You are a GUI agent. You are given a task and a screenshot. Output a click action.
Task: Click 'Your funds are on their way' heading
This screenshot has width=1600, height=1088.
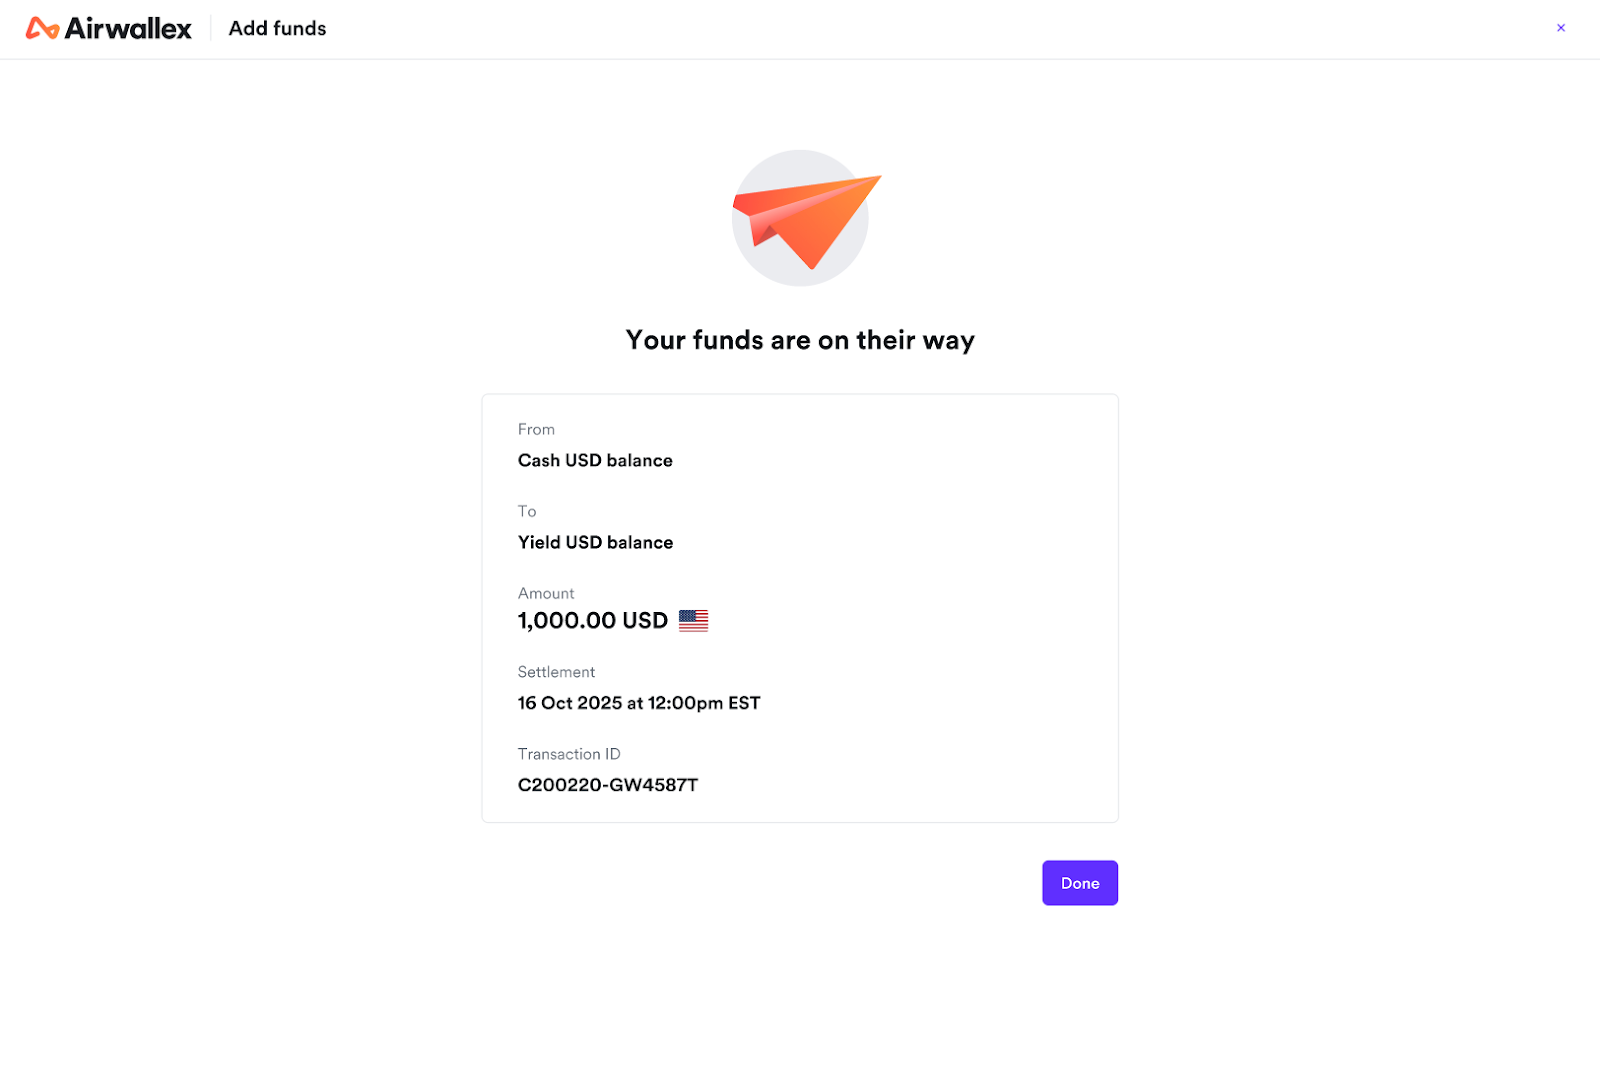[800, 340]
